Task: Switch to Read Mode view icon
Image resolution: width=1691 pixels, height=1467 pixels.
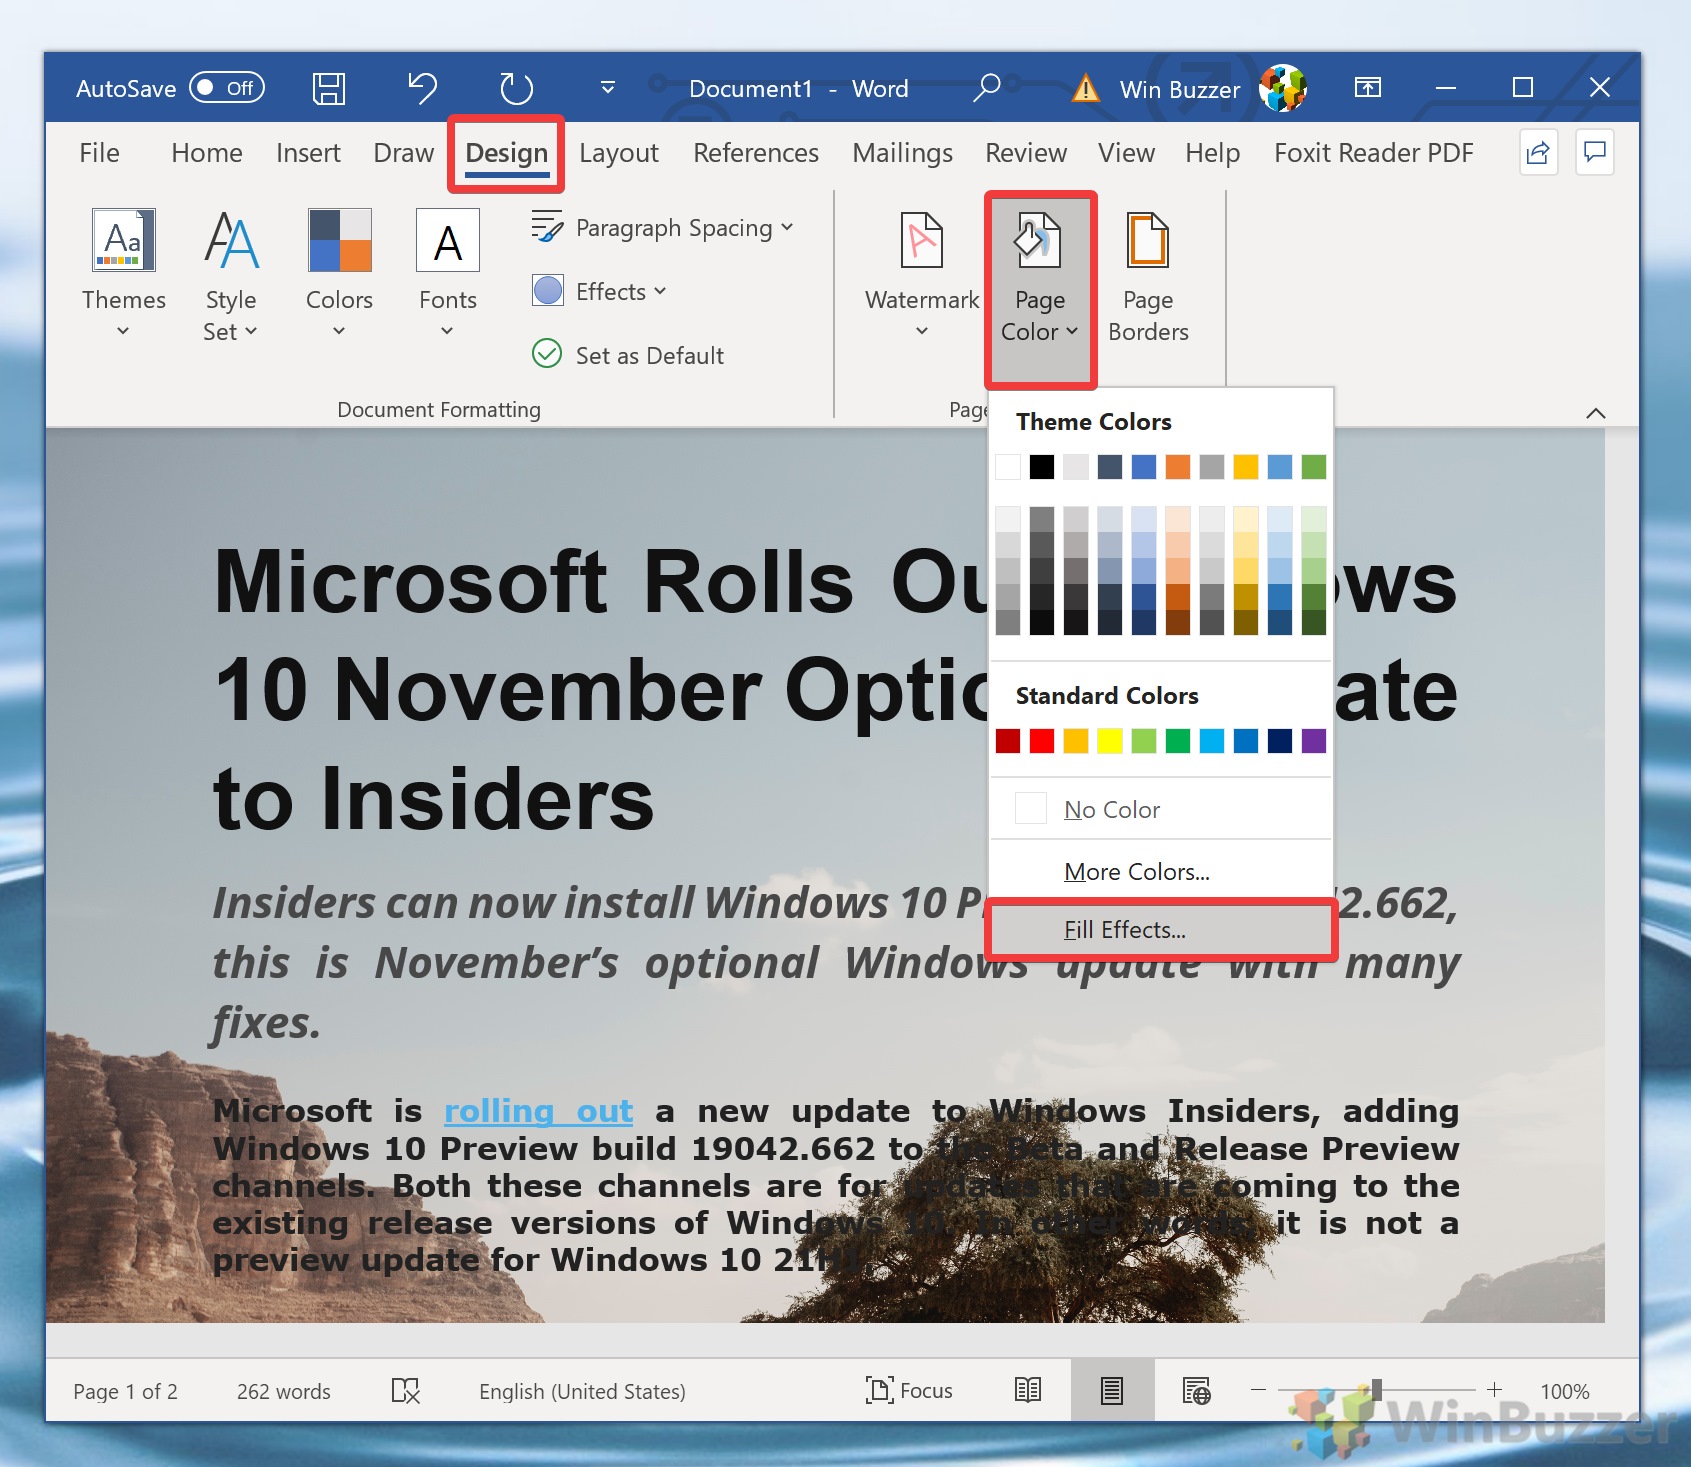Action: coord(1027,1390)
